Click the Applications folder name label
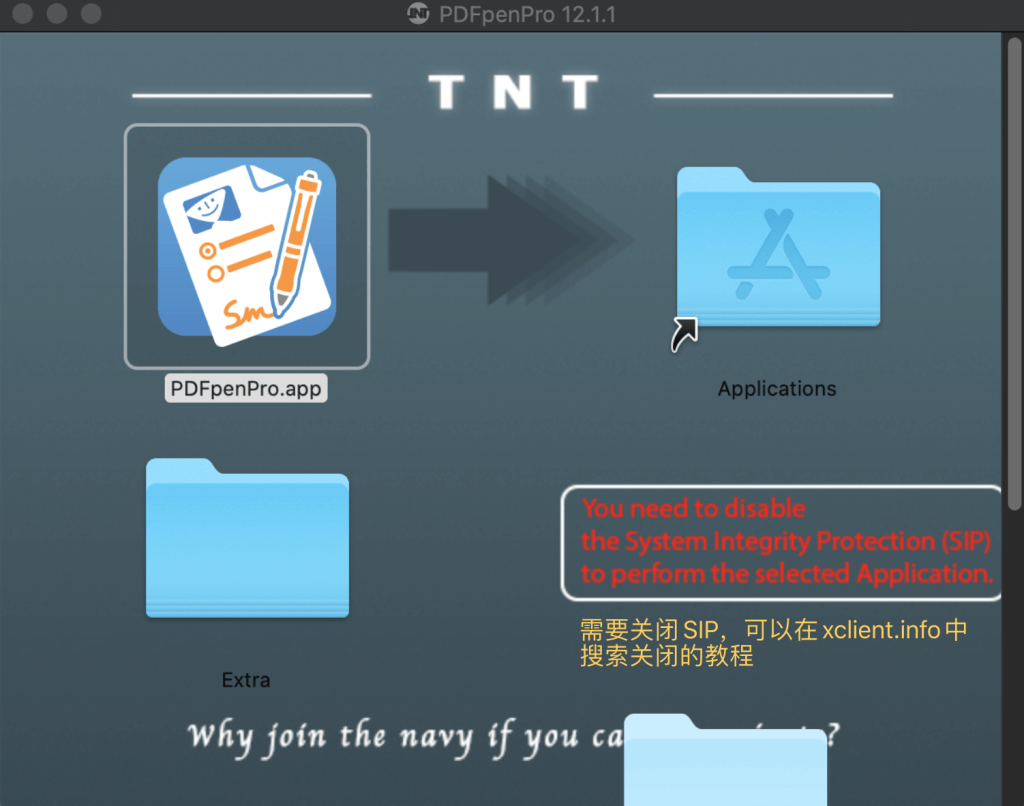 point(777,389)
